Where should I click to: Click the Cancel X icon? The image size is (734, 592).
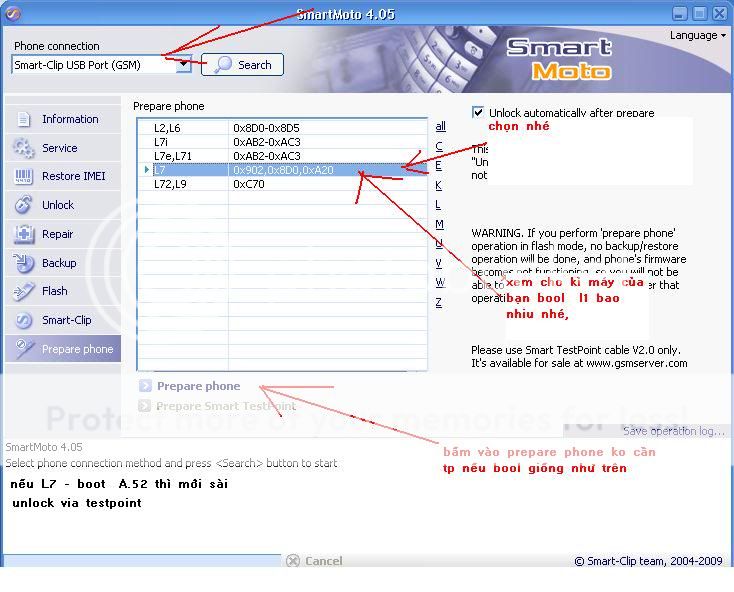pyautogui.click(x=293, y=560)
